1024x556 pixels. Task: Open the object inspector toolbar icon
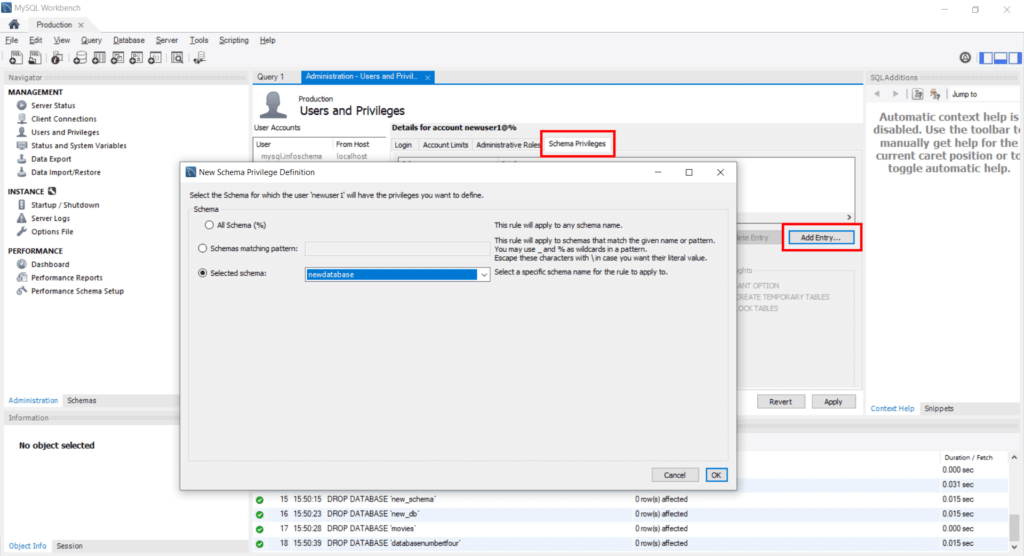57,58
